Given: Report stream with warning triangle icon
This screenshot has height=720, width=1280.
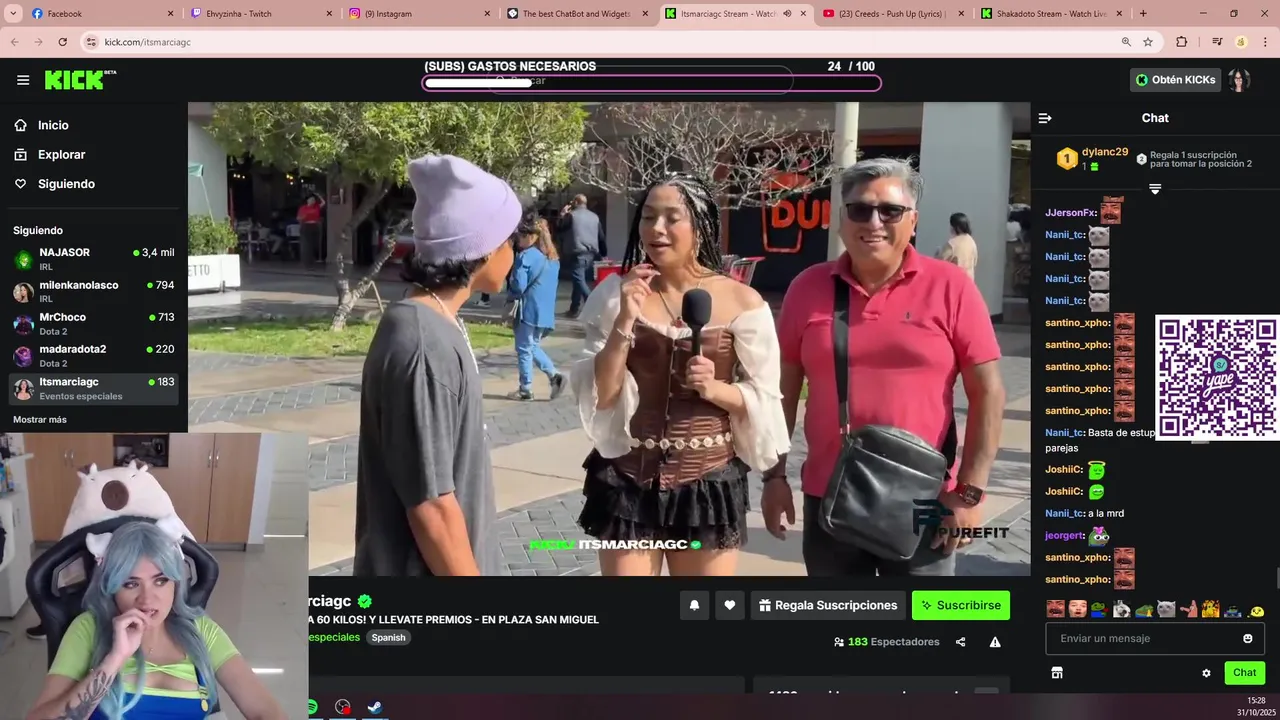Looking at the screenshot, I should click(x=995, y=642).
